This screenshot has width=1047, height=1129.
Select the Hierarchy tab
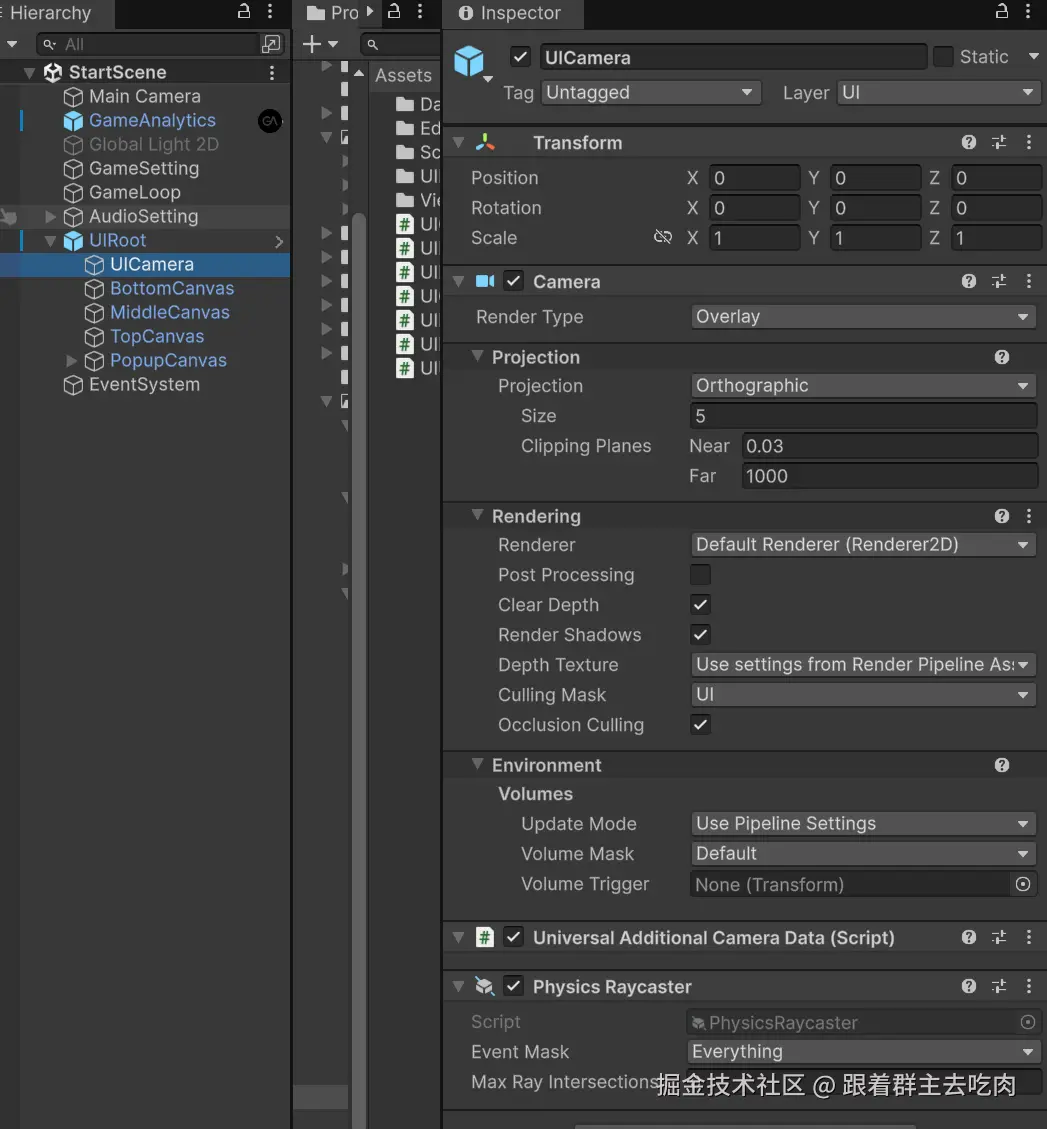(50, 14)
